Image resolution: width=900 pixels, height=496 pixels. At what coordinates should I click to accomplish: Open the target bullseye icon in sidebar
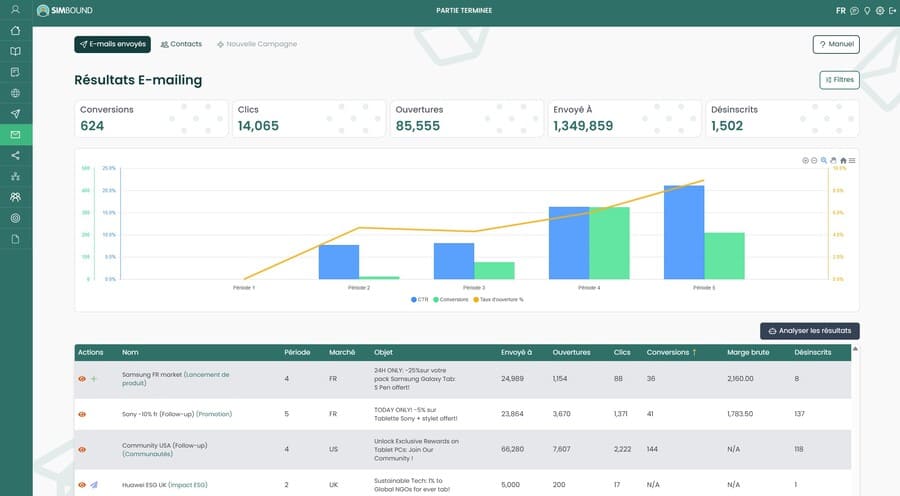tap(15, 218)
